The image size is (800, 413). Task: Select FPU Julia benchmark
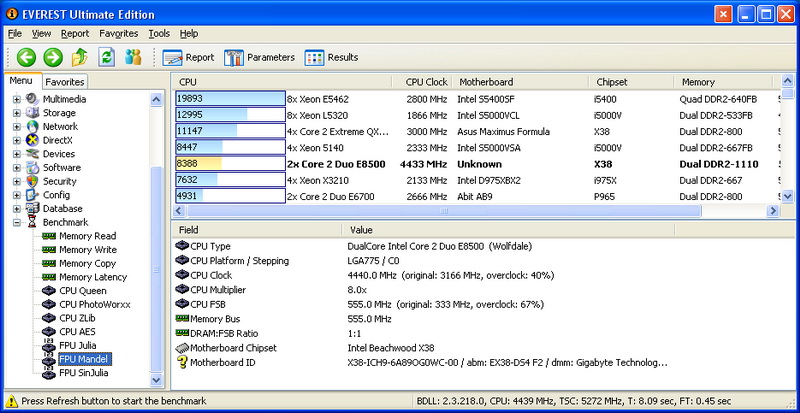[78, 346]
